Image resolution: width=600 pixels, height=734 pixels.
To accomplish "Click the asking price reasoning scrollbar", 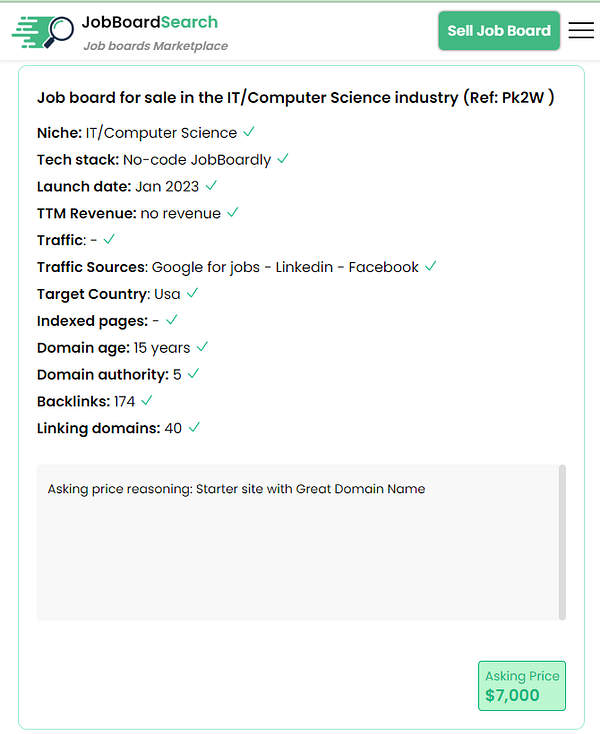I will 562,542.
